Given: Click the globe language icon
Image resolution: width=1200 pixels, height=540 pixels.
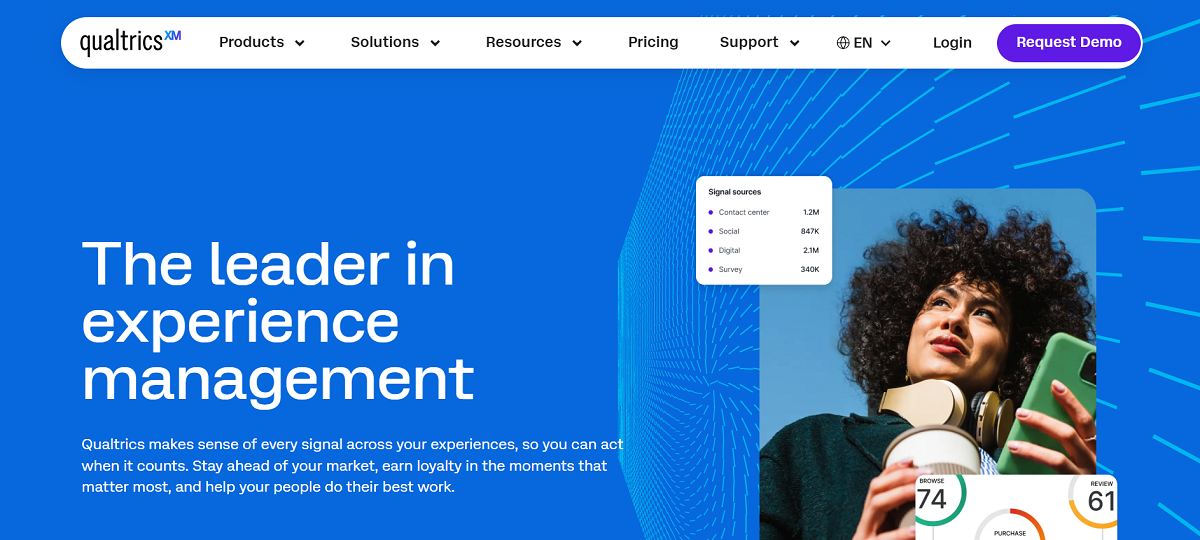Looking at the screenshot, I should point(843,43).
